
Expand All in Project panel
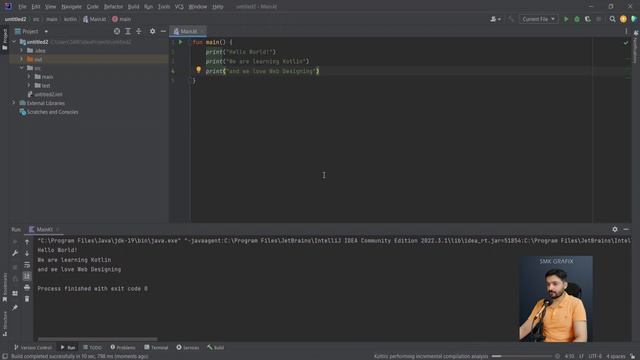coord(128,31)
